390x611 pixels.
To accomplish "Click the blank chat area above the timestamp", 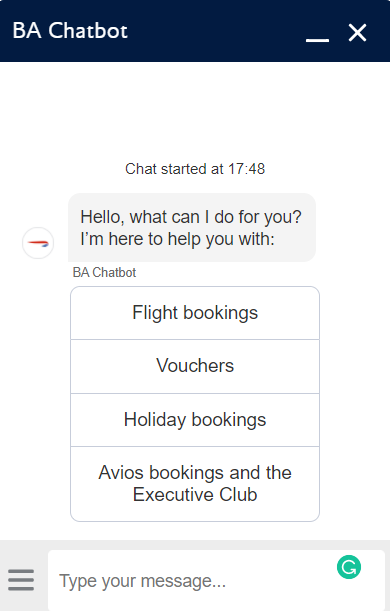I will pyautogui.click(x=195, y=111).
